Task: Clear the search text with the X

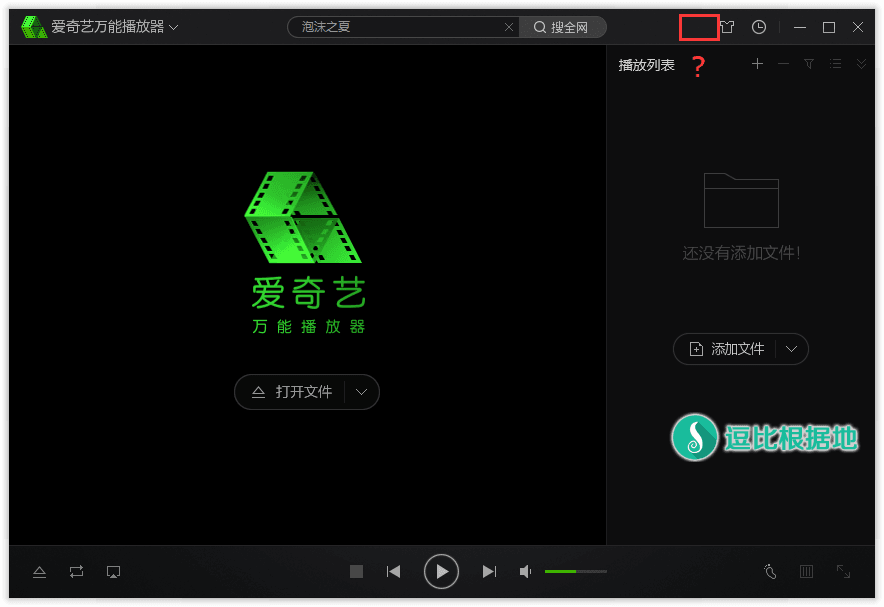Action: (509, 27)
